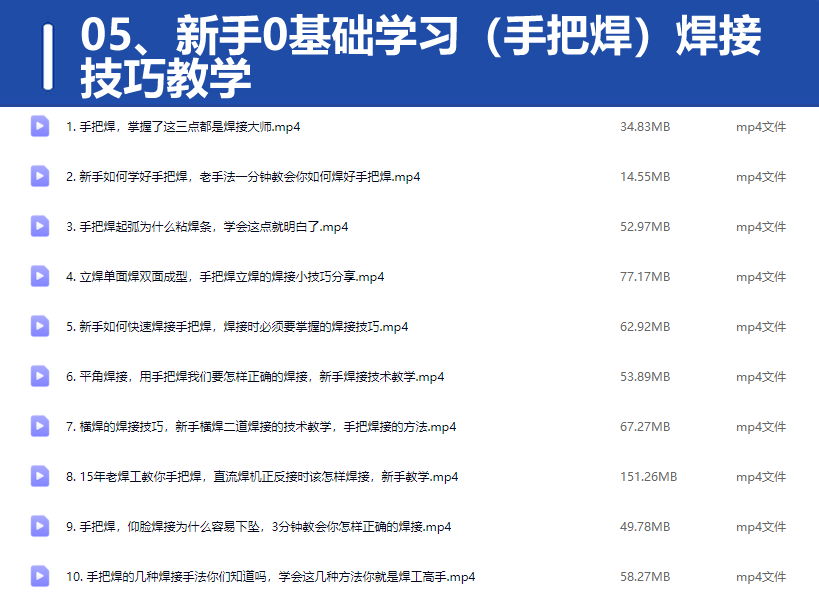Click the video icon for file 6 平角焊接
Screen dimensions: 819x600
point(40,377)
